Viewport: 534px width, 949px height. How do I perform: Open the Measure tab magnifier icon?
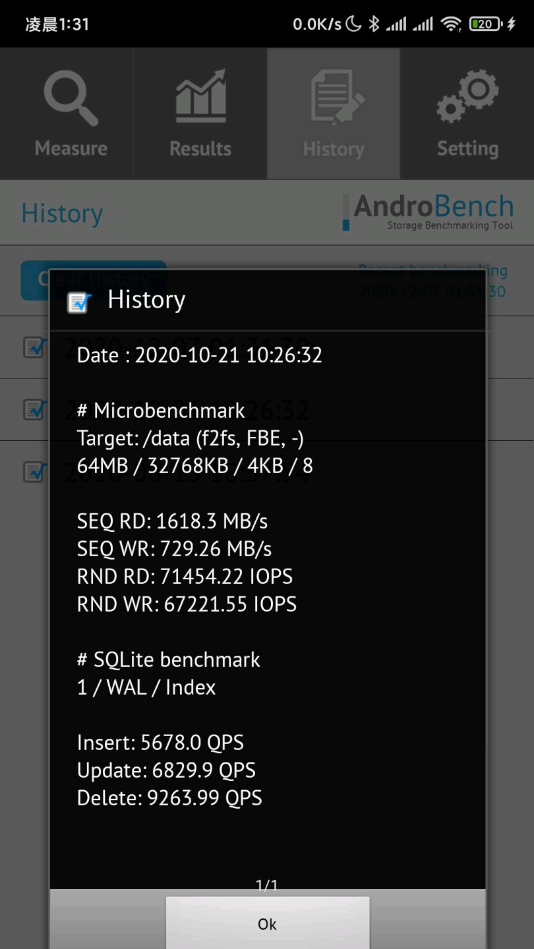71,98
